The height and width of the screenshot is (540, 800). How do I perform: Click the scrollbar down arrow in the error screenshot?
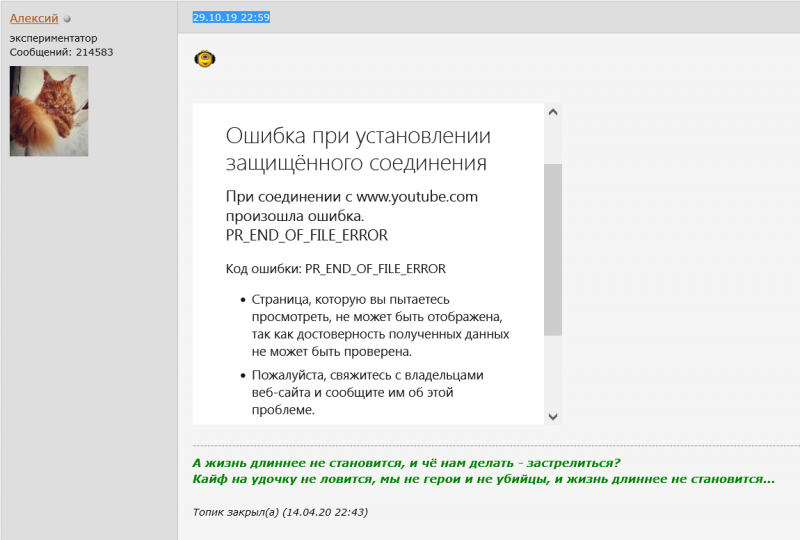coord(552,415)
